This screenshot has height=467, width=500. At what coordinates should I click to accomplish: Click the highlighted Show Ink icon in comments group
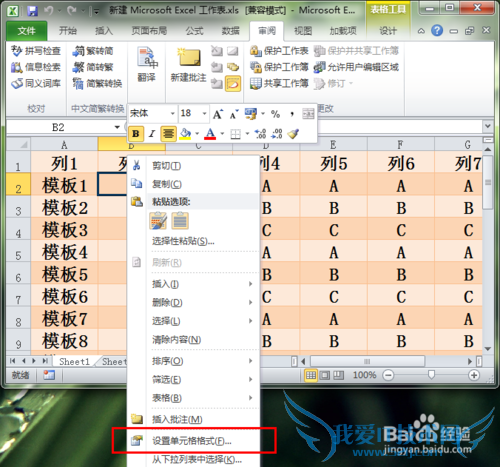(233, 83)
